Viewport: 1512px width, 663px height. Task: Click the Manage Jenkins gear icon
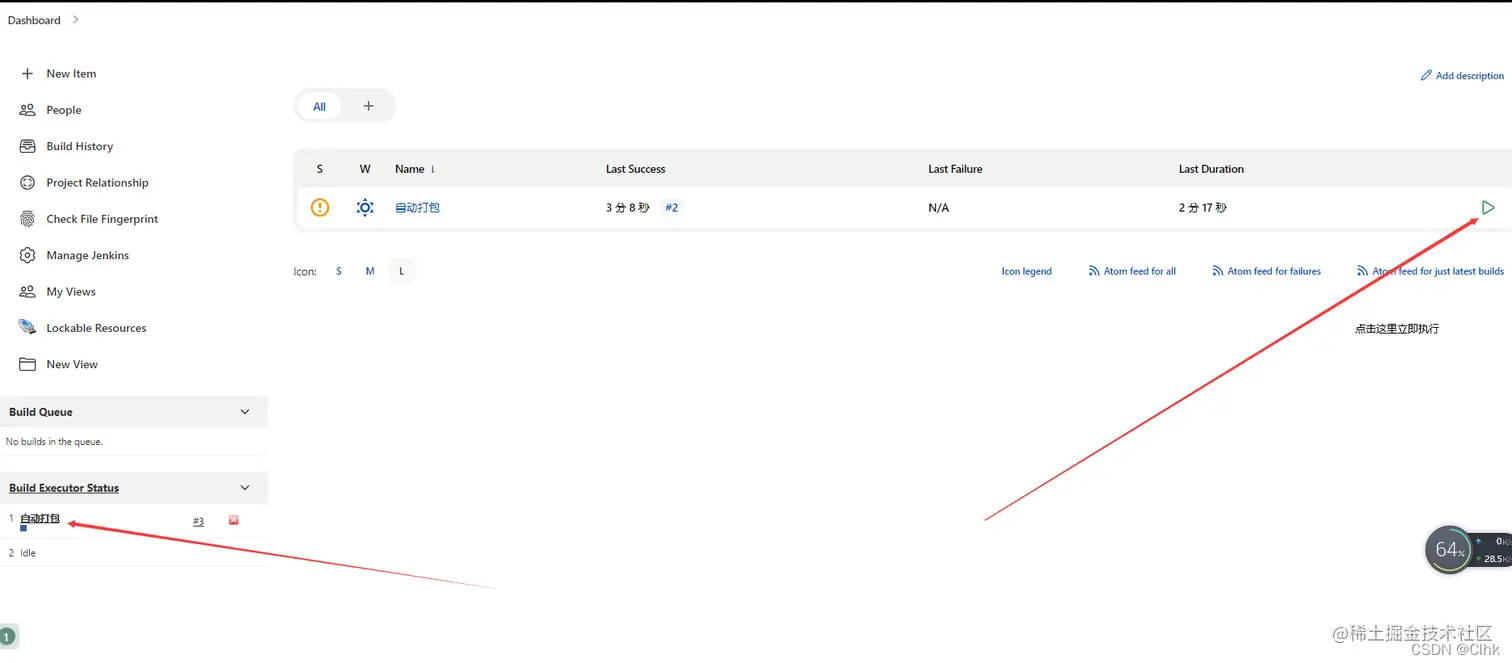tap(27, 255)
